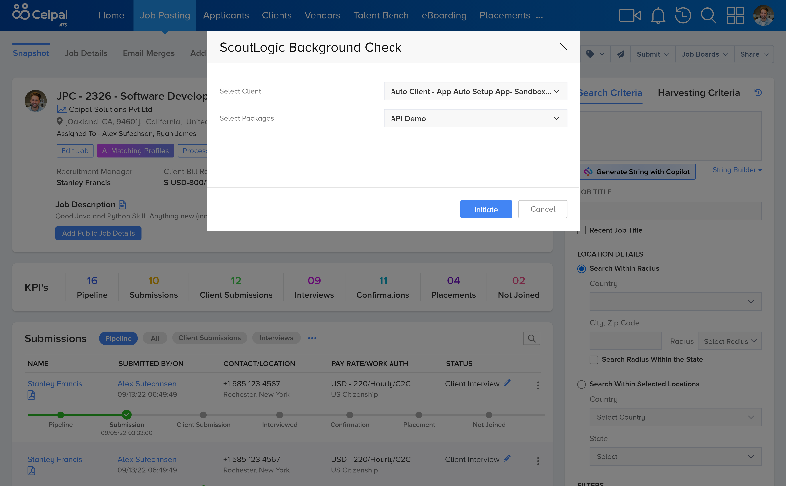786x486 pixels.
Task: Select Search Within Selected Locations radio
Action: (x=581, y=384)
